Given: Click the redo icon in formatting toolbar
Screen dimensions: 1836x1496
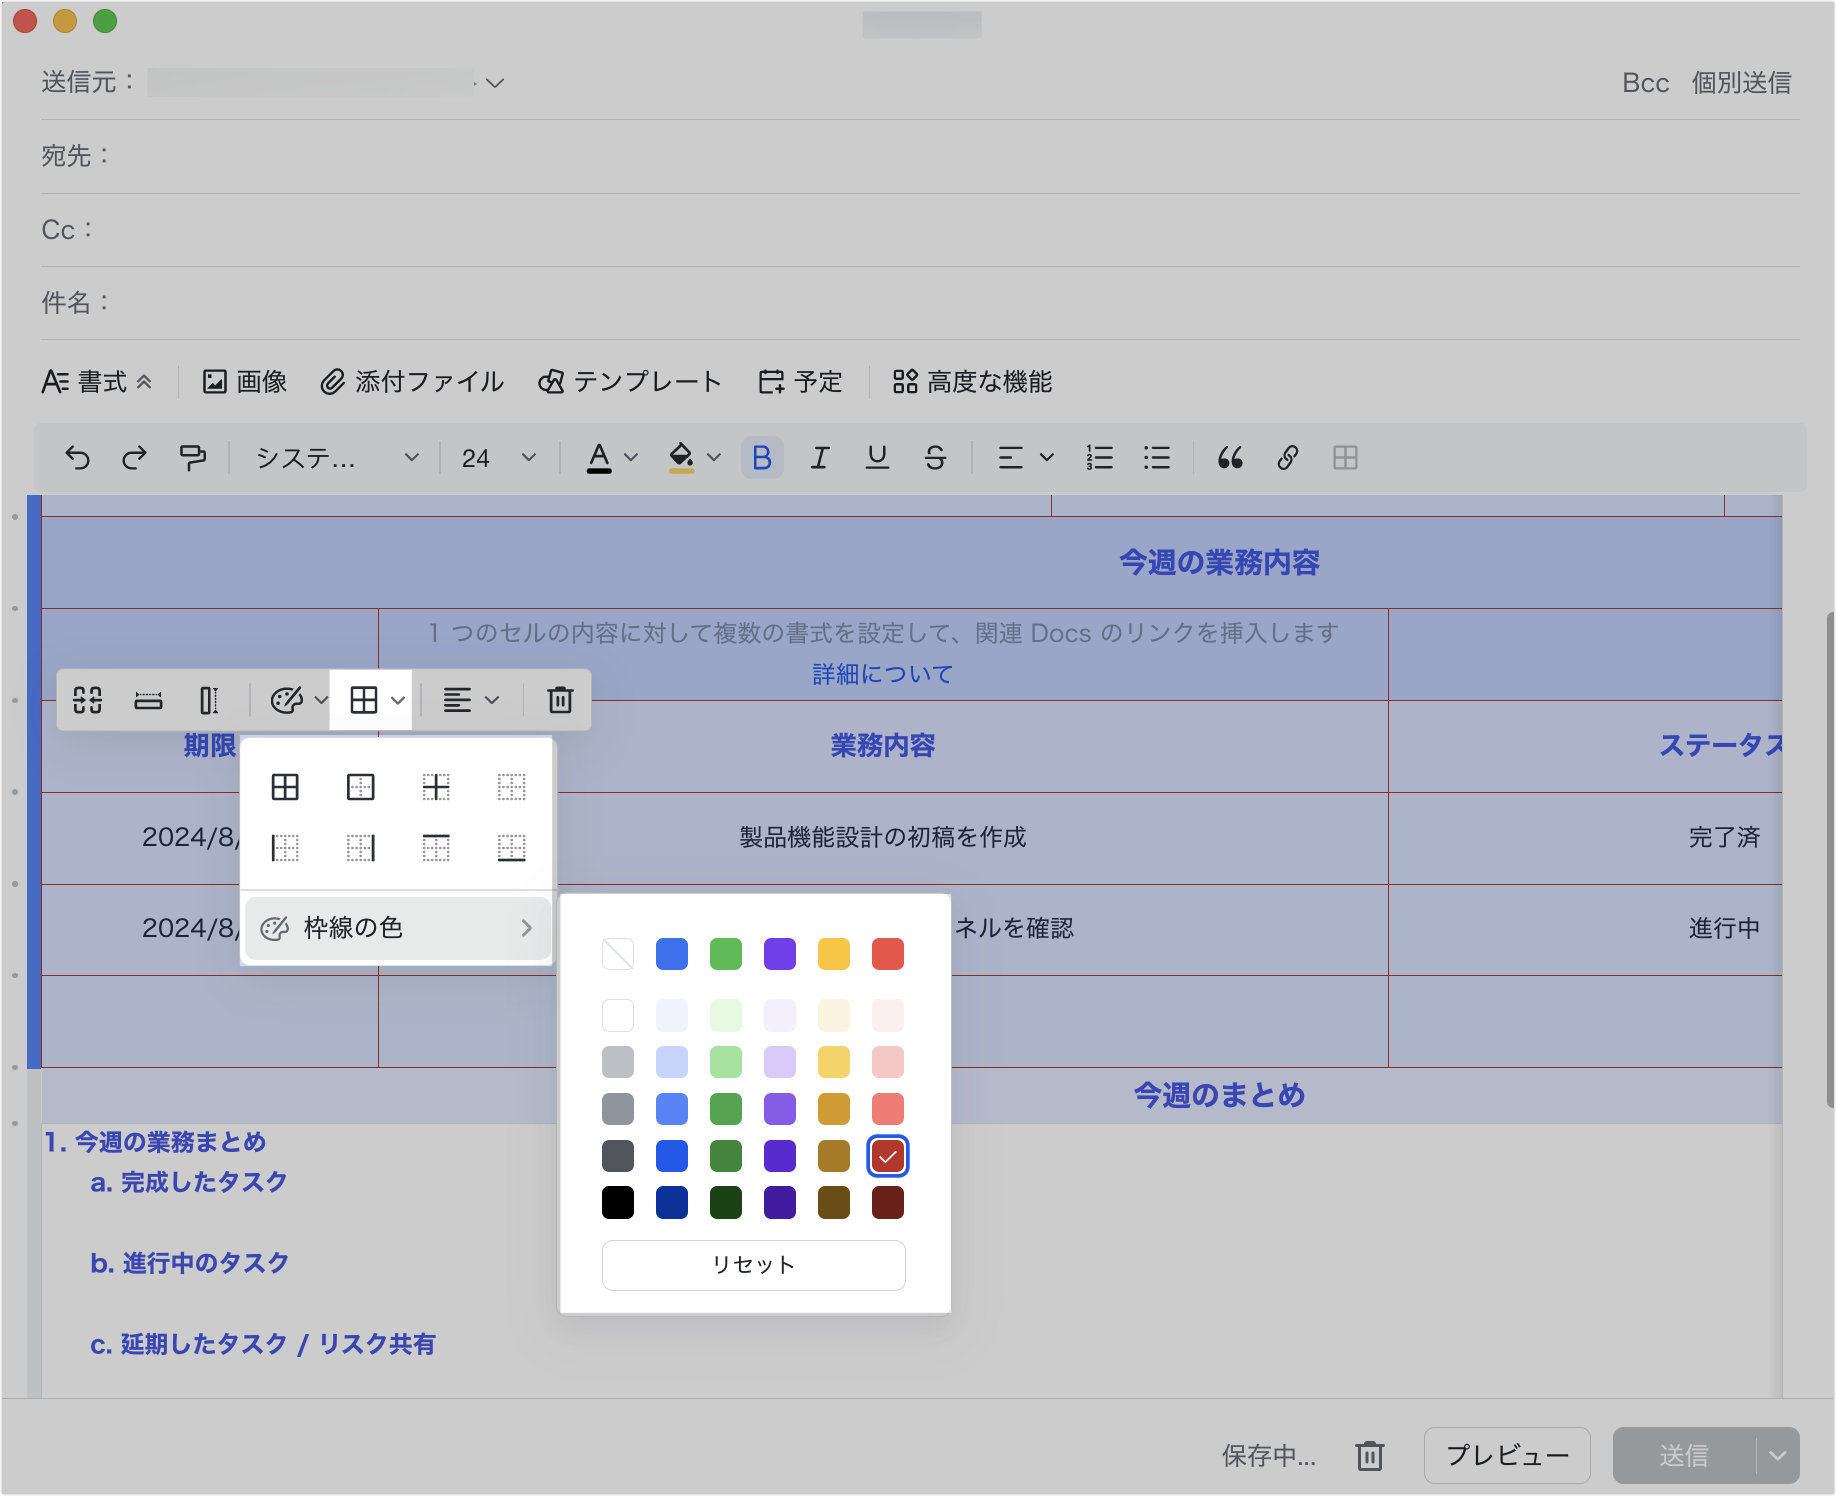Looking at the screenshot, I should coord(134,458).
